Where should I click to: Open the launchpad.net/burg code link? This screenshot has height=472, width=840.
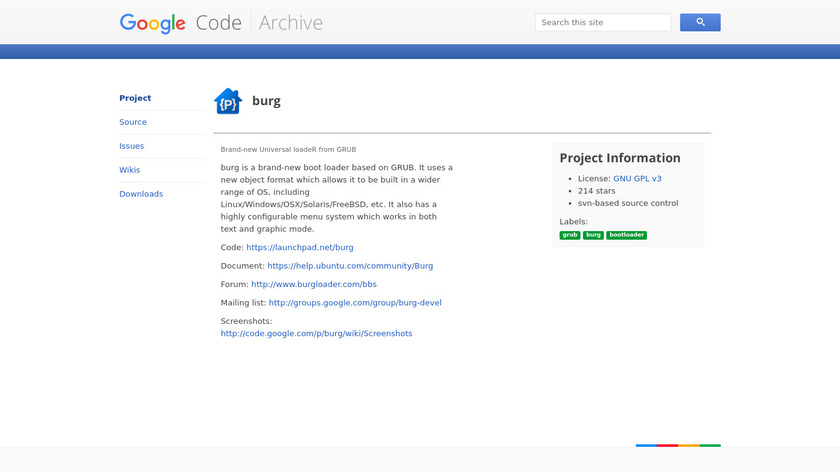pos(299,248)
